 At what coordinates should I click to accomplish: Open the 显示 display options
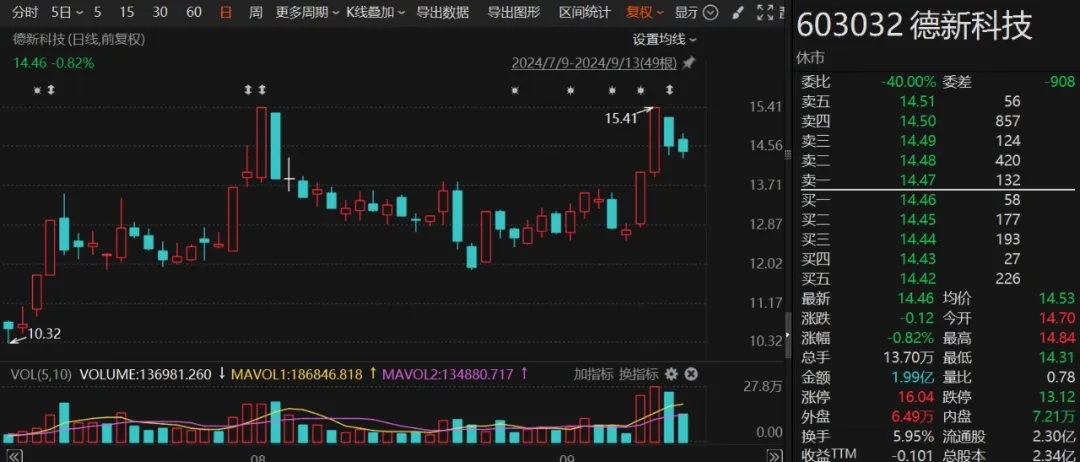(686, 12)
